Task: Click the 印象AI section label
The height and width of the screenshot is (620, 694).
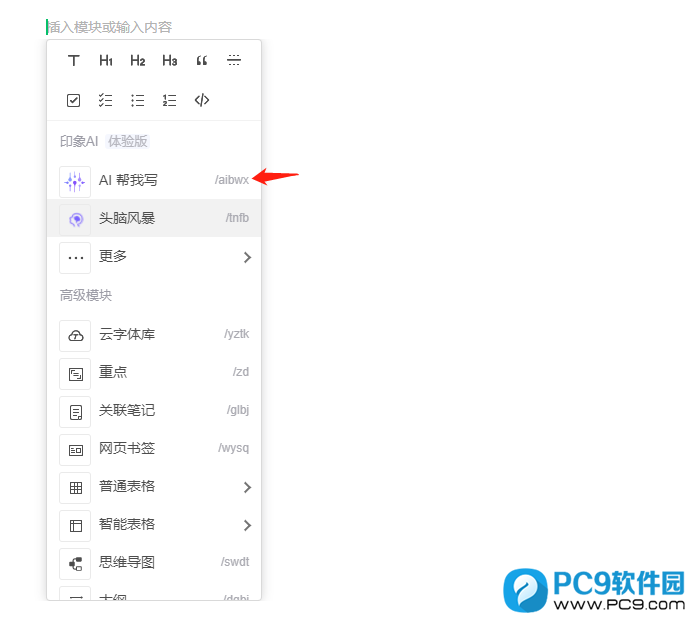Action: click(x=79, y=142)
